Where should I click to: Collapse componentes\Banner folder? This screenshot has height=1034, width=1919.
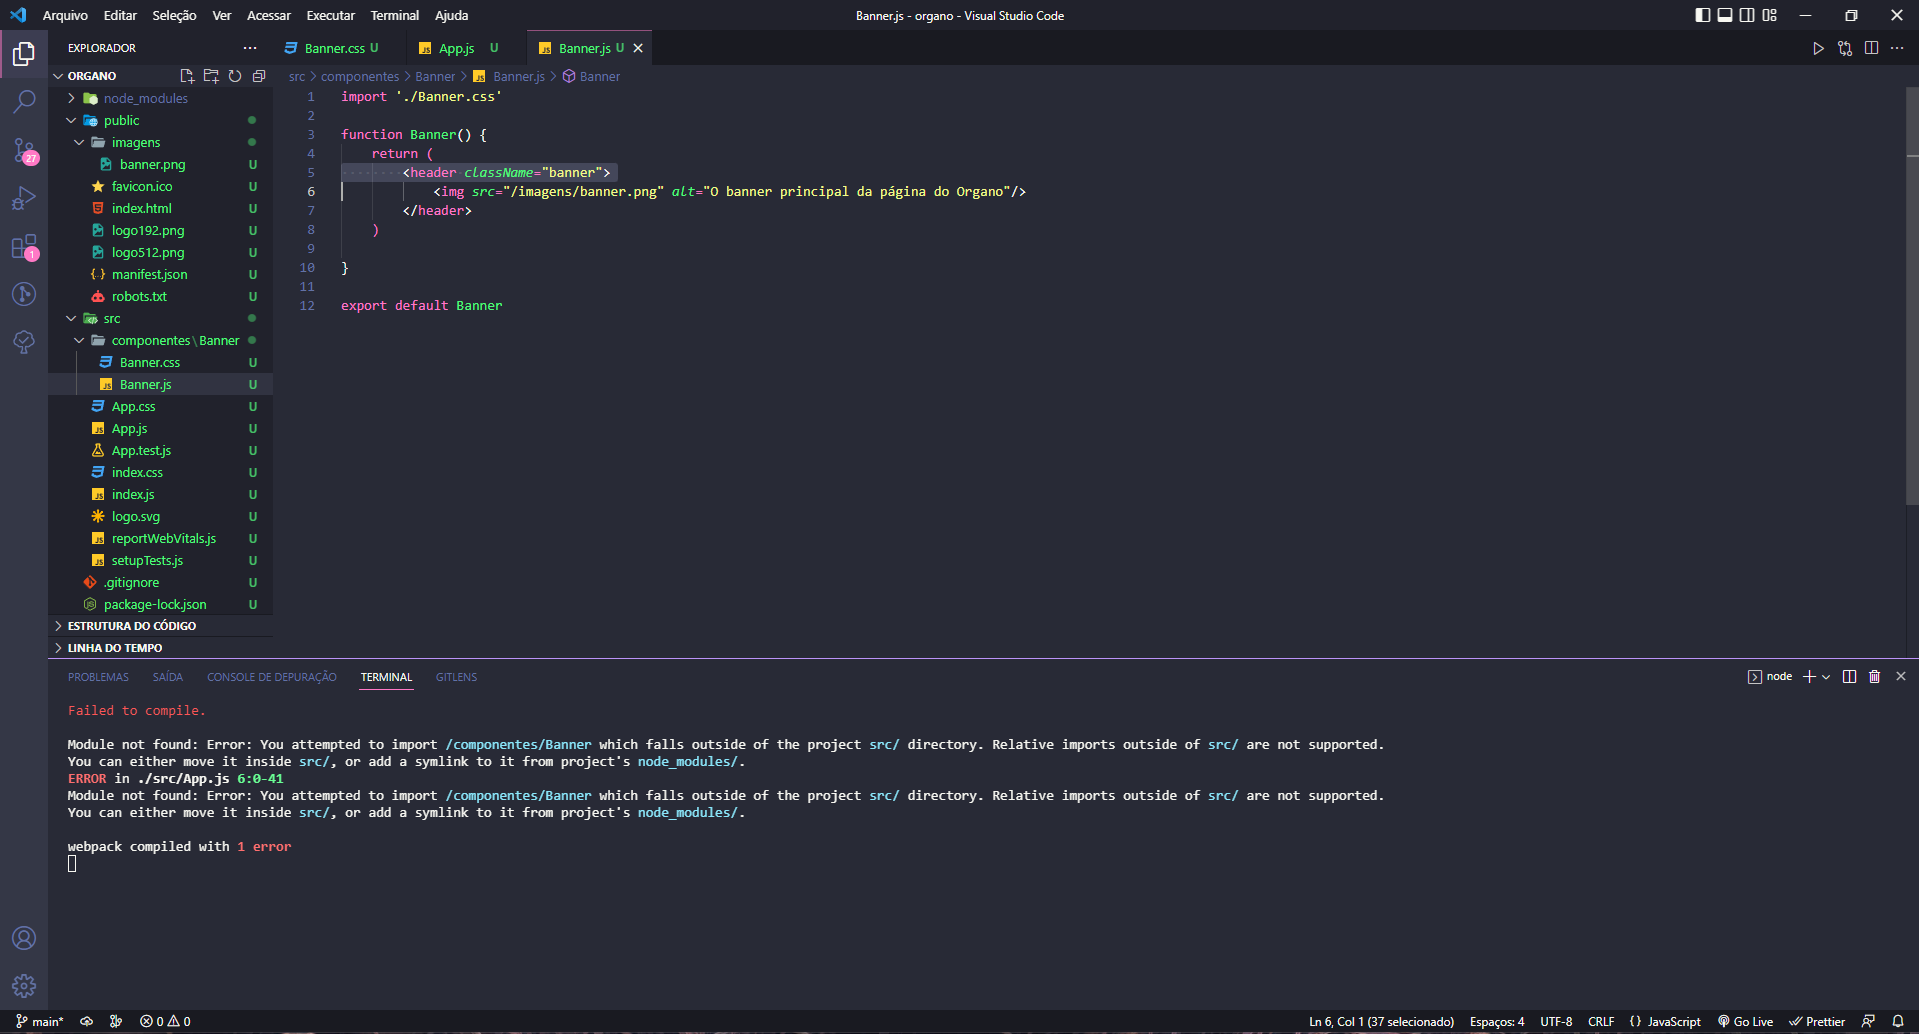[160, 340]
